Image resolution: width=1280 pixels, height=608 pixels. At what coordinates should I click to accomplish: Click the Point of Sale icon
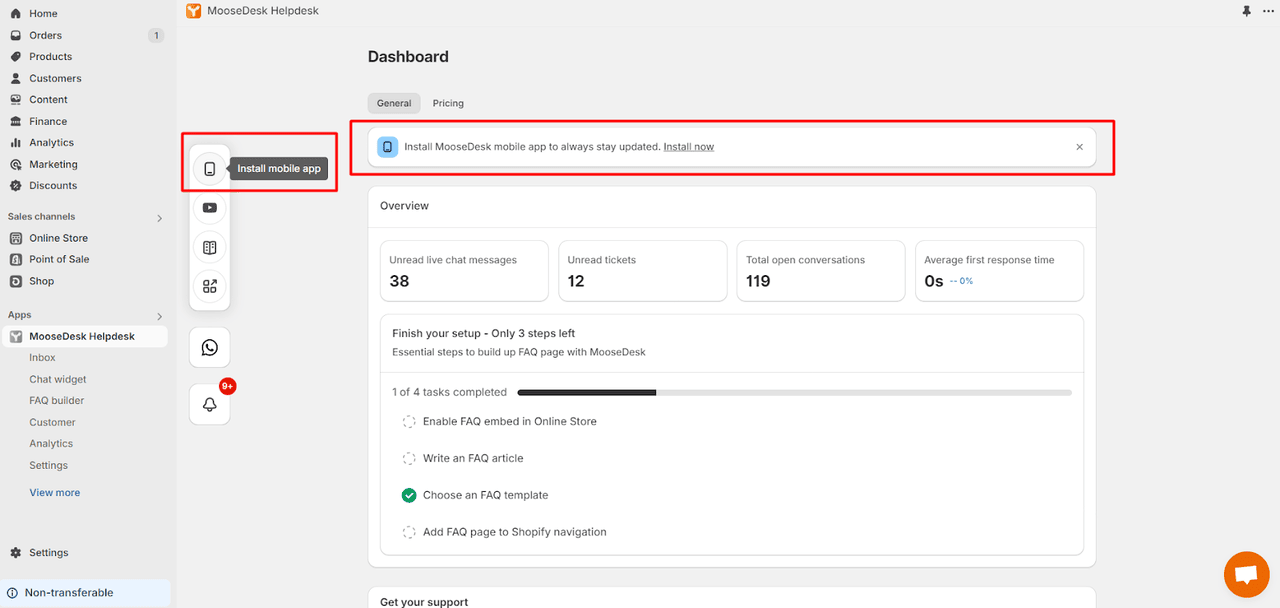pyautogui.click(x=16, y=259)
